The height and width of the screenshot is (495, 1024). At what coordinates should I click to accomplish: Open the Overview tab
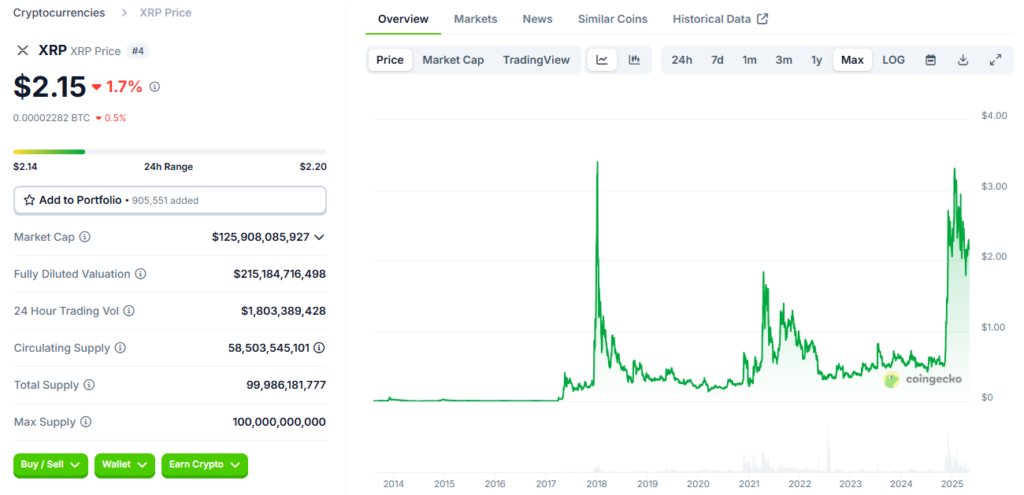(x=403, y=19)
